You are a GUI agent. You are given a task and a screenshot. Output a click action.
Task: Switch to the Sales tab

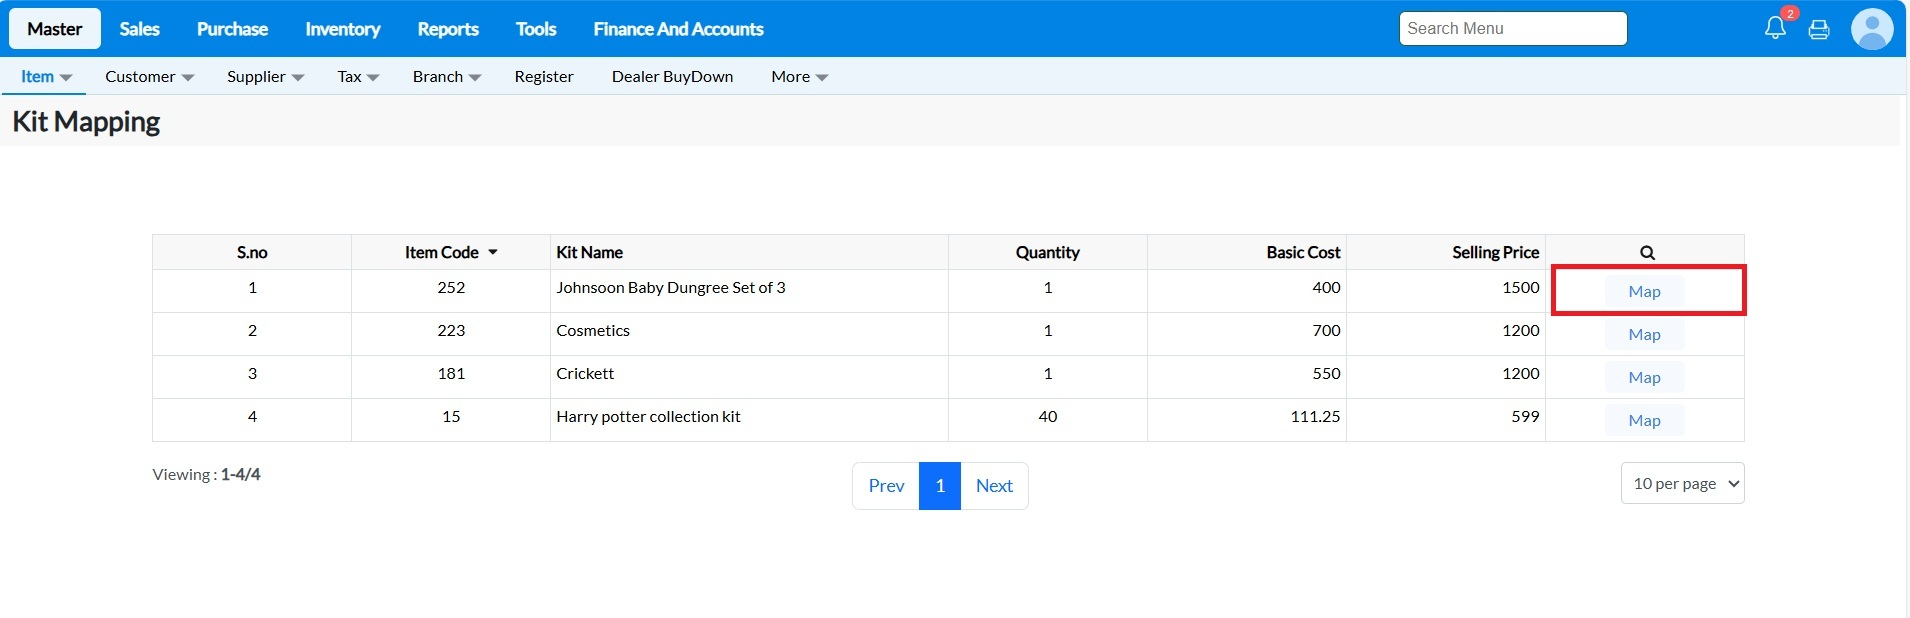pos(139,29)
